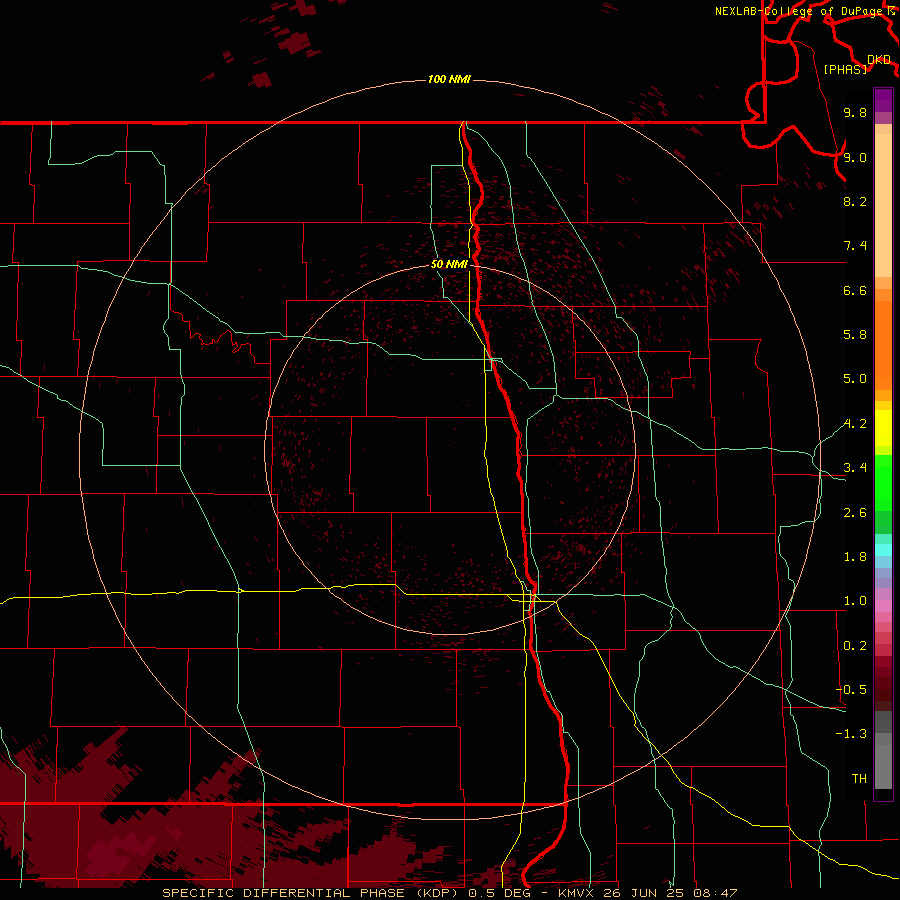
Task: Click the 8.2 scale value
Action: click(x=855, y=201)
